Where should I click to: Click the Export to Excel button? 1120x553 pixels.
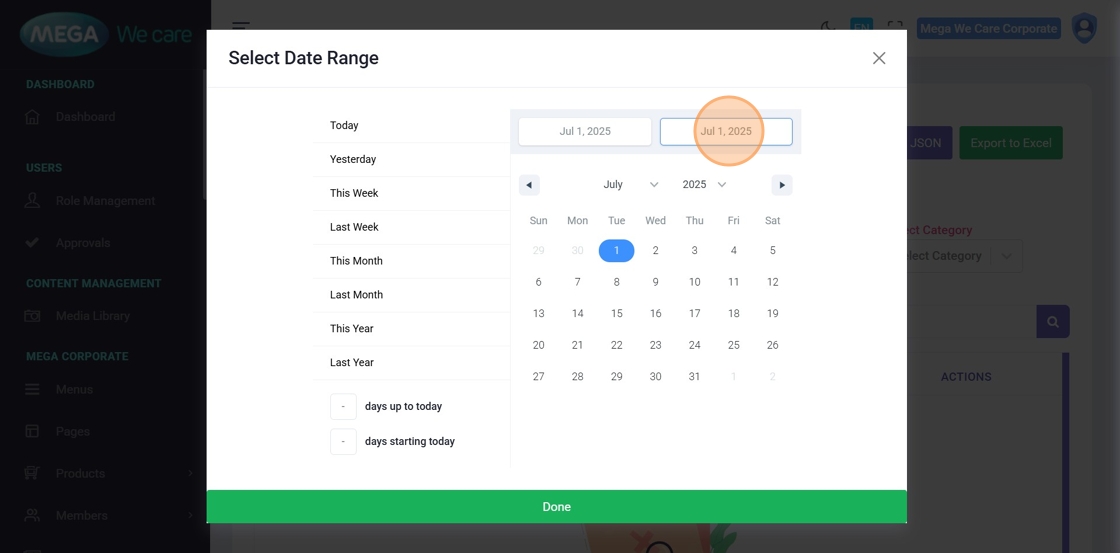[1010, 143]
